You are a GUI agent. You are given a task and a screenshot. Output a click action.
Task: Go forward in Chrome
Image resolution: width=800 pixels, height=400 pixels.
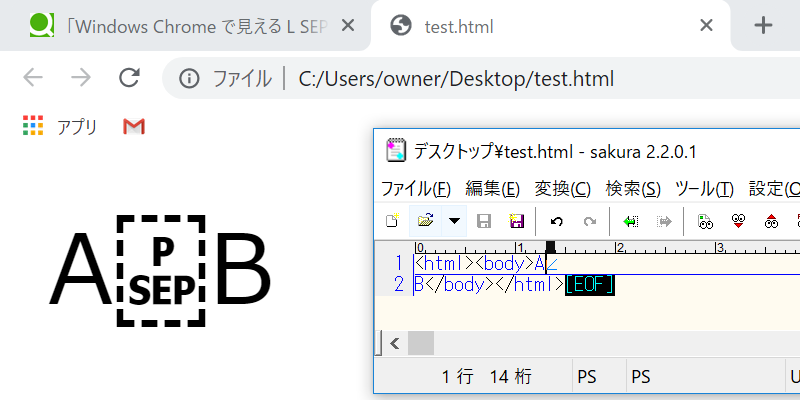click(81, 78)
